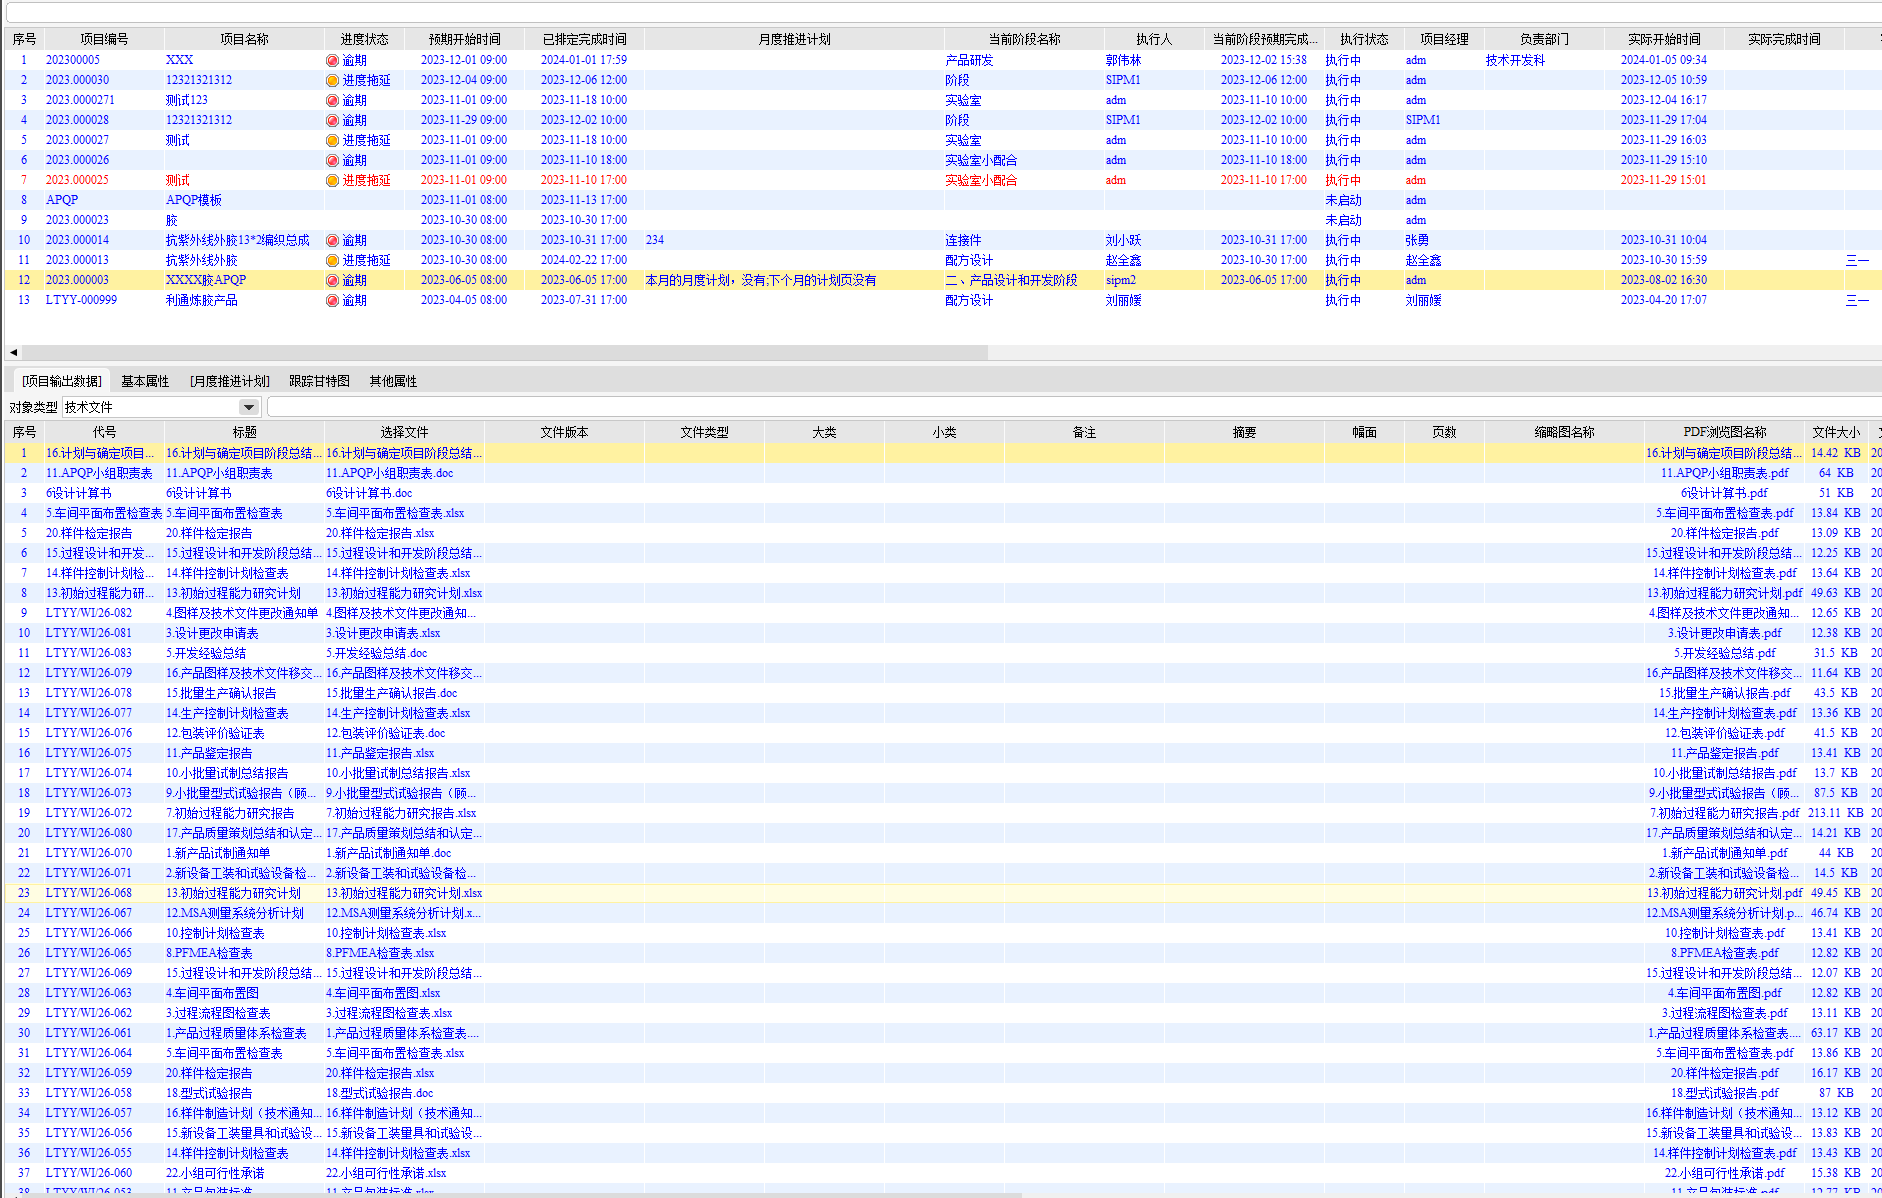Sort by the 项目编号 column header
The height and width of the screenshot is (1198, 1882).
pyautogui.click(x=104, y=39)
